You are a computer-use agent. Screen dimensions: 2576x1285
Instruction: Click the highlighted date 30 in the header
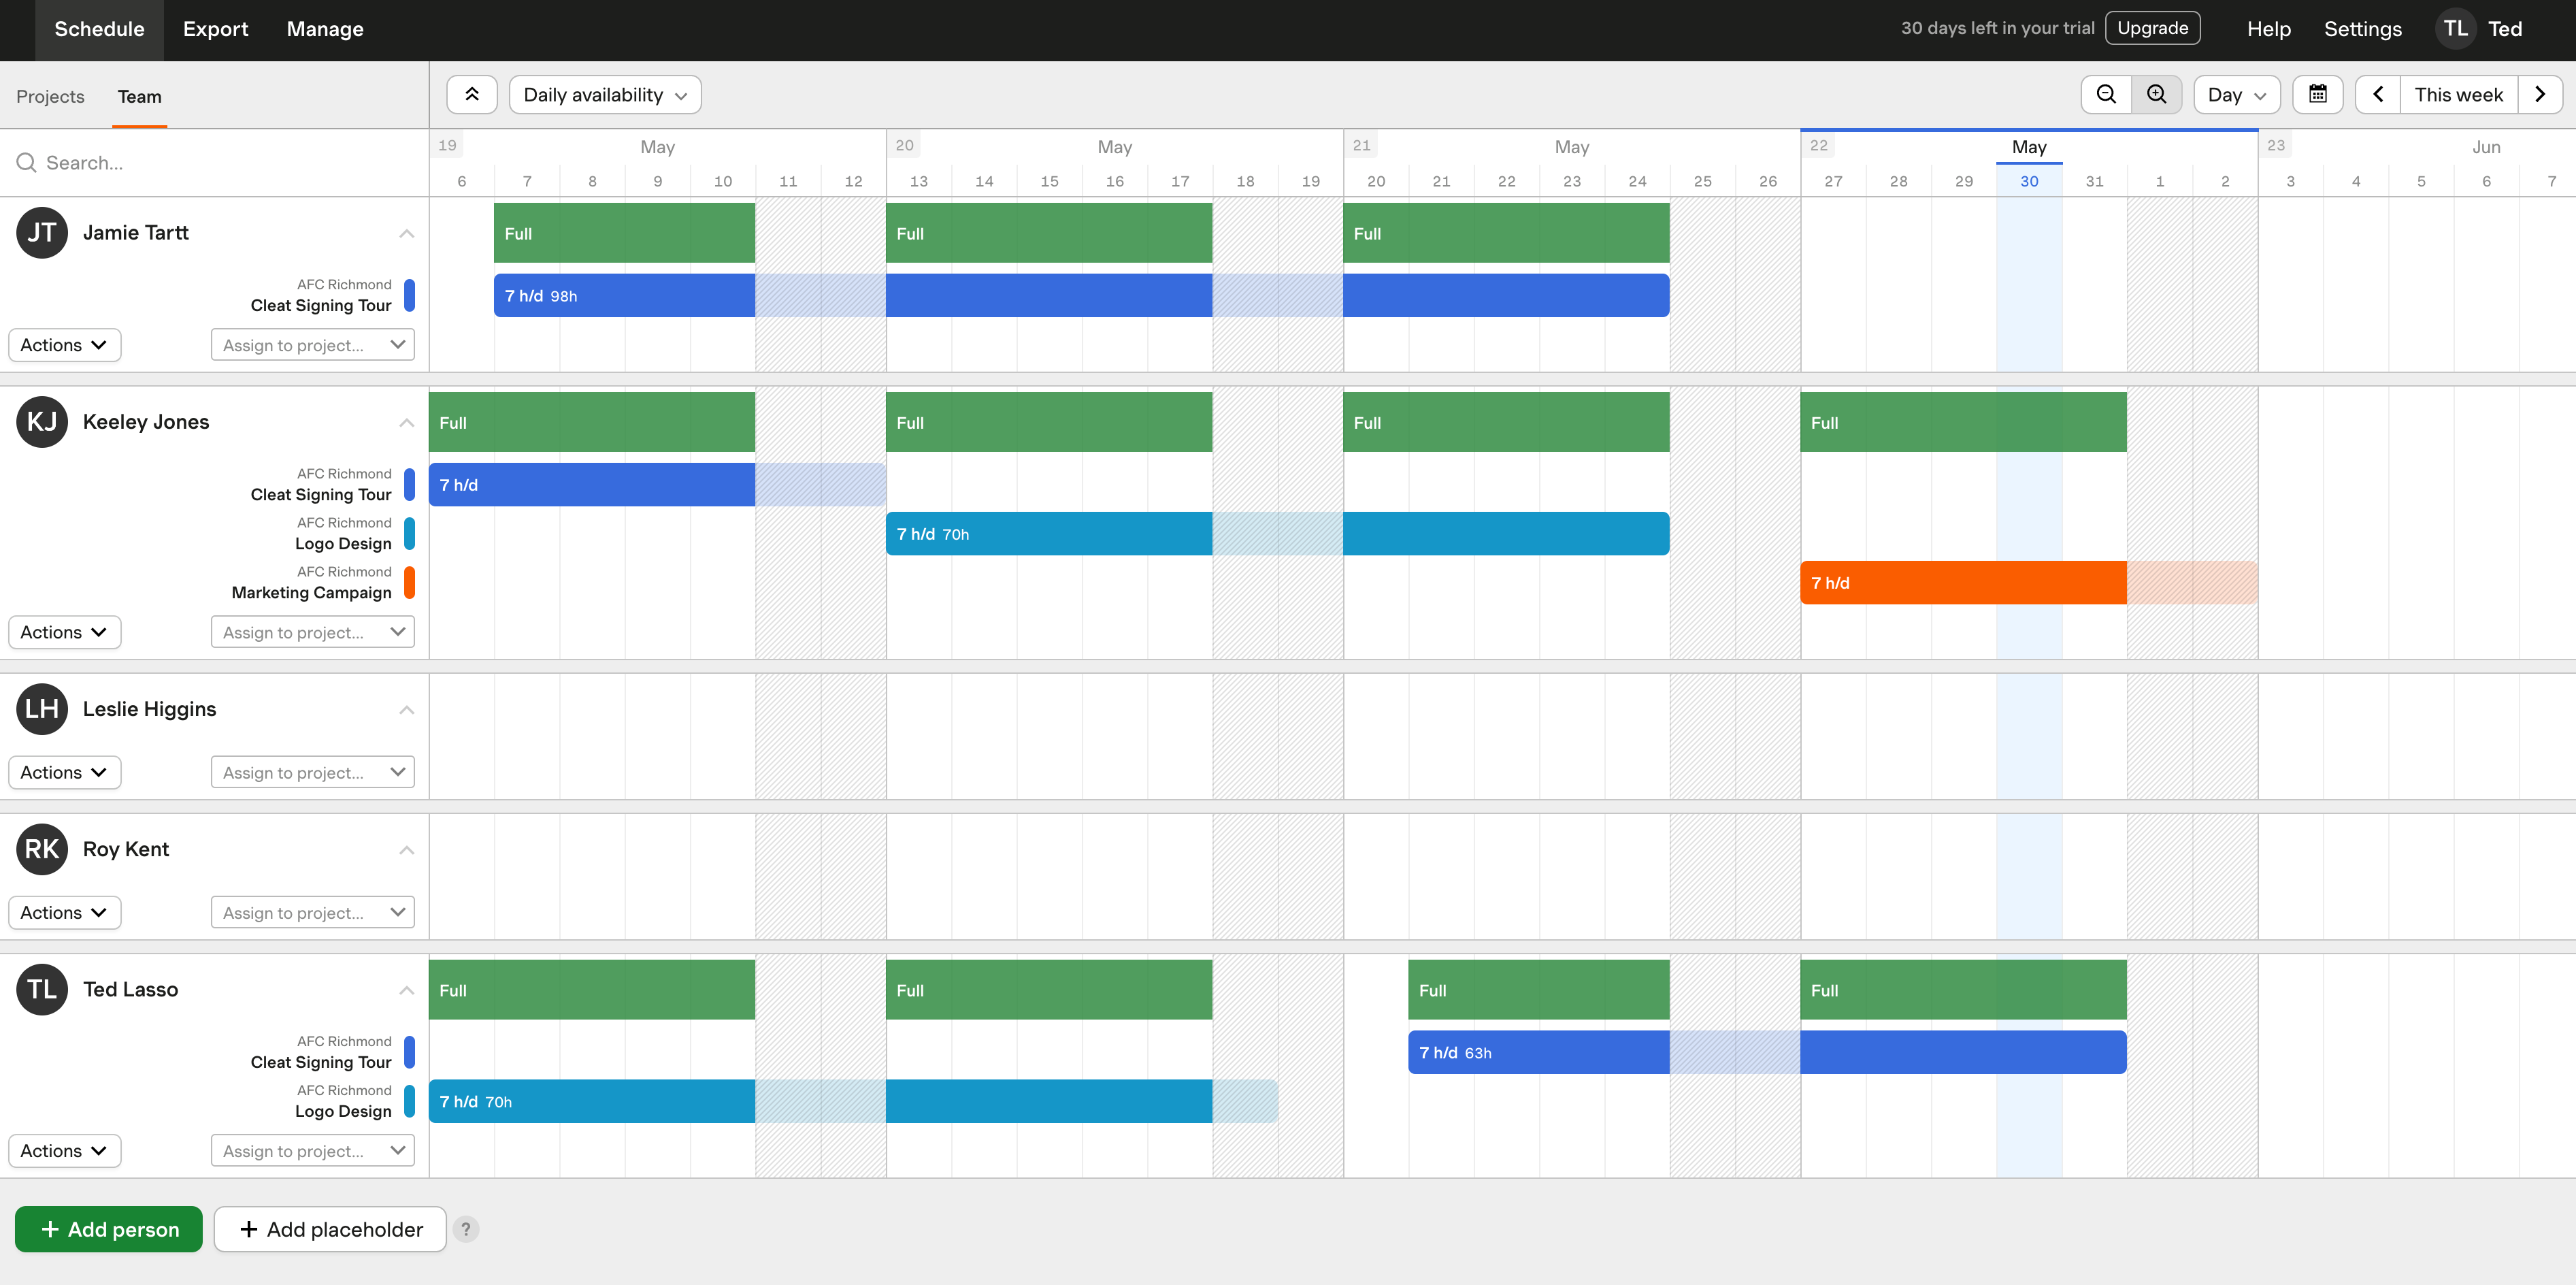pos(2028,181)
